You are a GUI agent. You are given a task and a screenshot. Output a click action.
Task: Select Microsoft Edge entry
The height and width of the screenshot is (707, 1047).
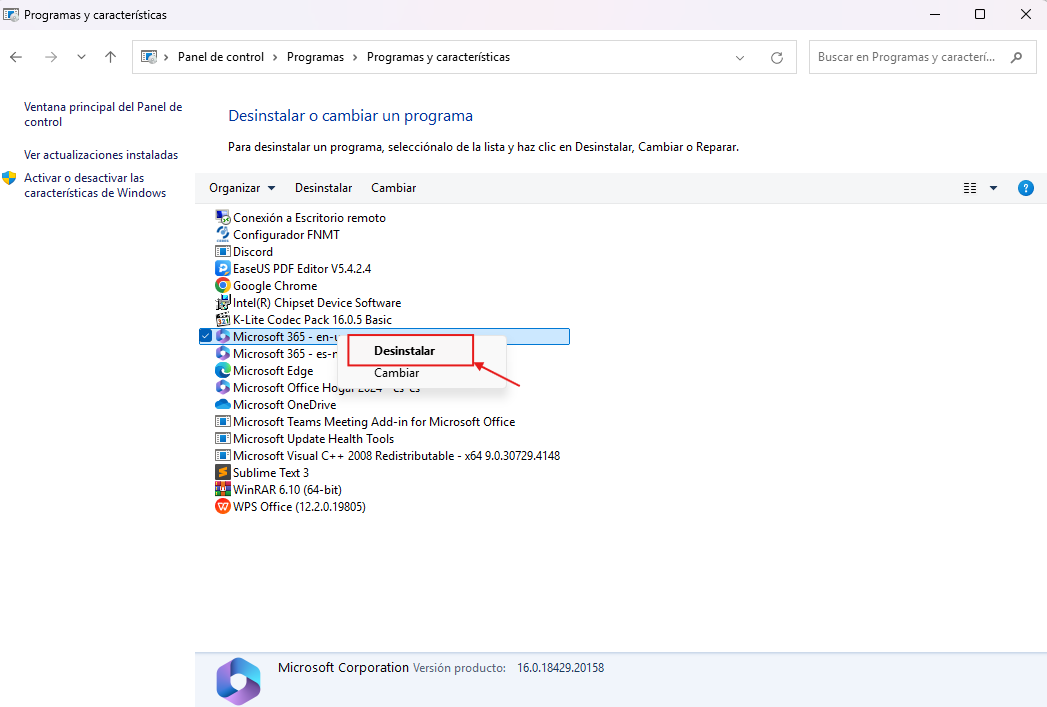point(273,371)
